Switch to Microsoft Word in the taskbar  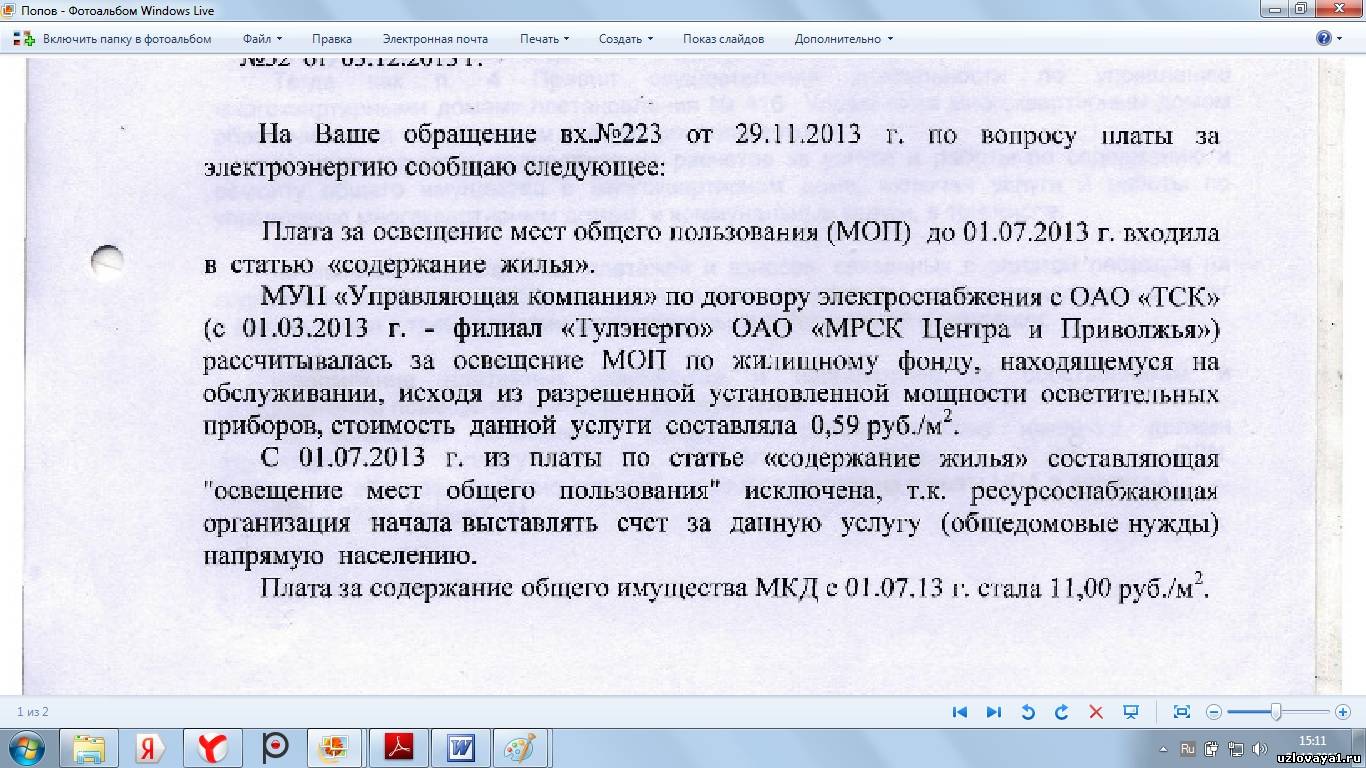point(460,748)
